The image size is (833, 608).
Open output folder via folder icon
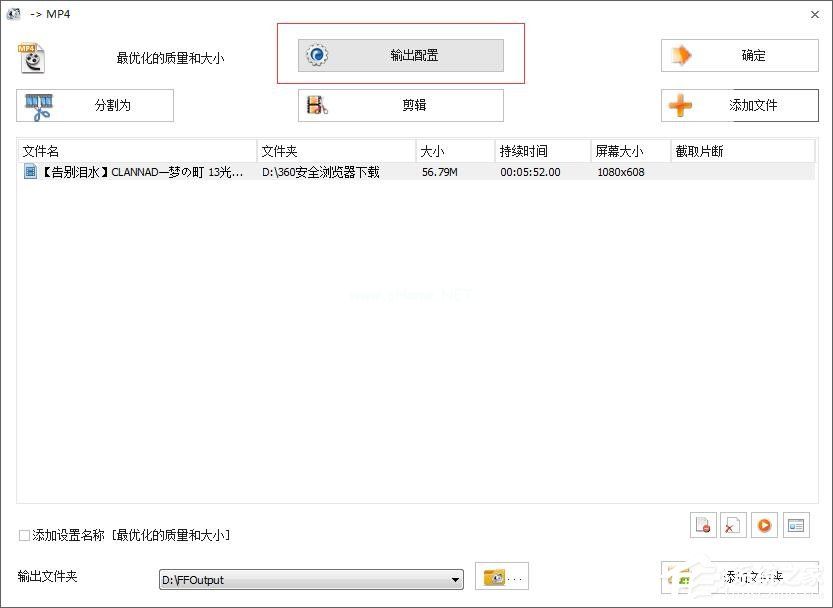pos(493,577)
